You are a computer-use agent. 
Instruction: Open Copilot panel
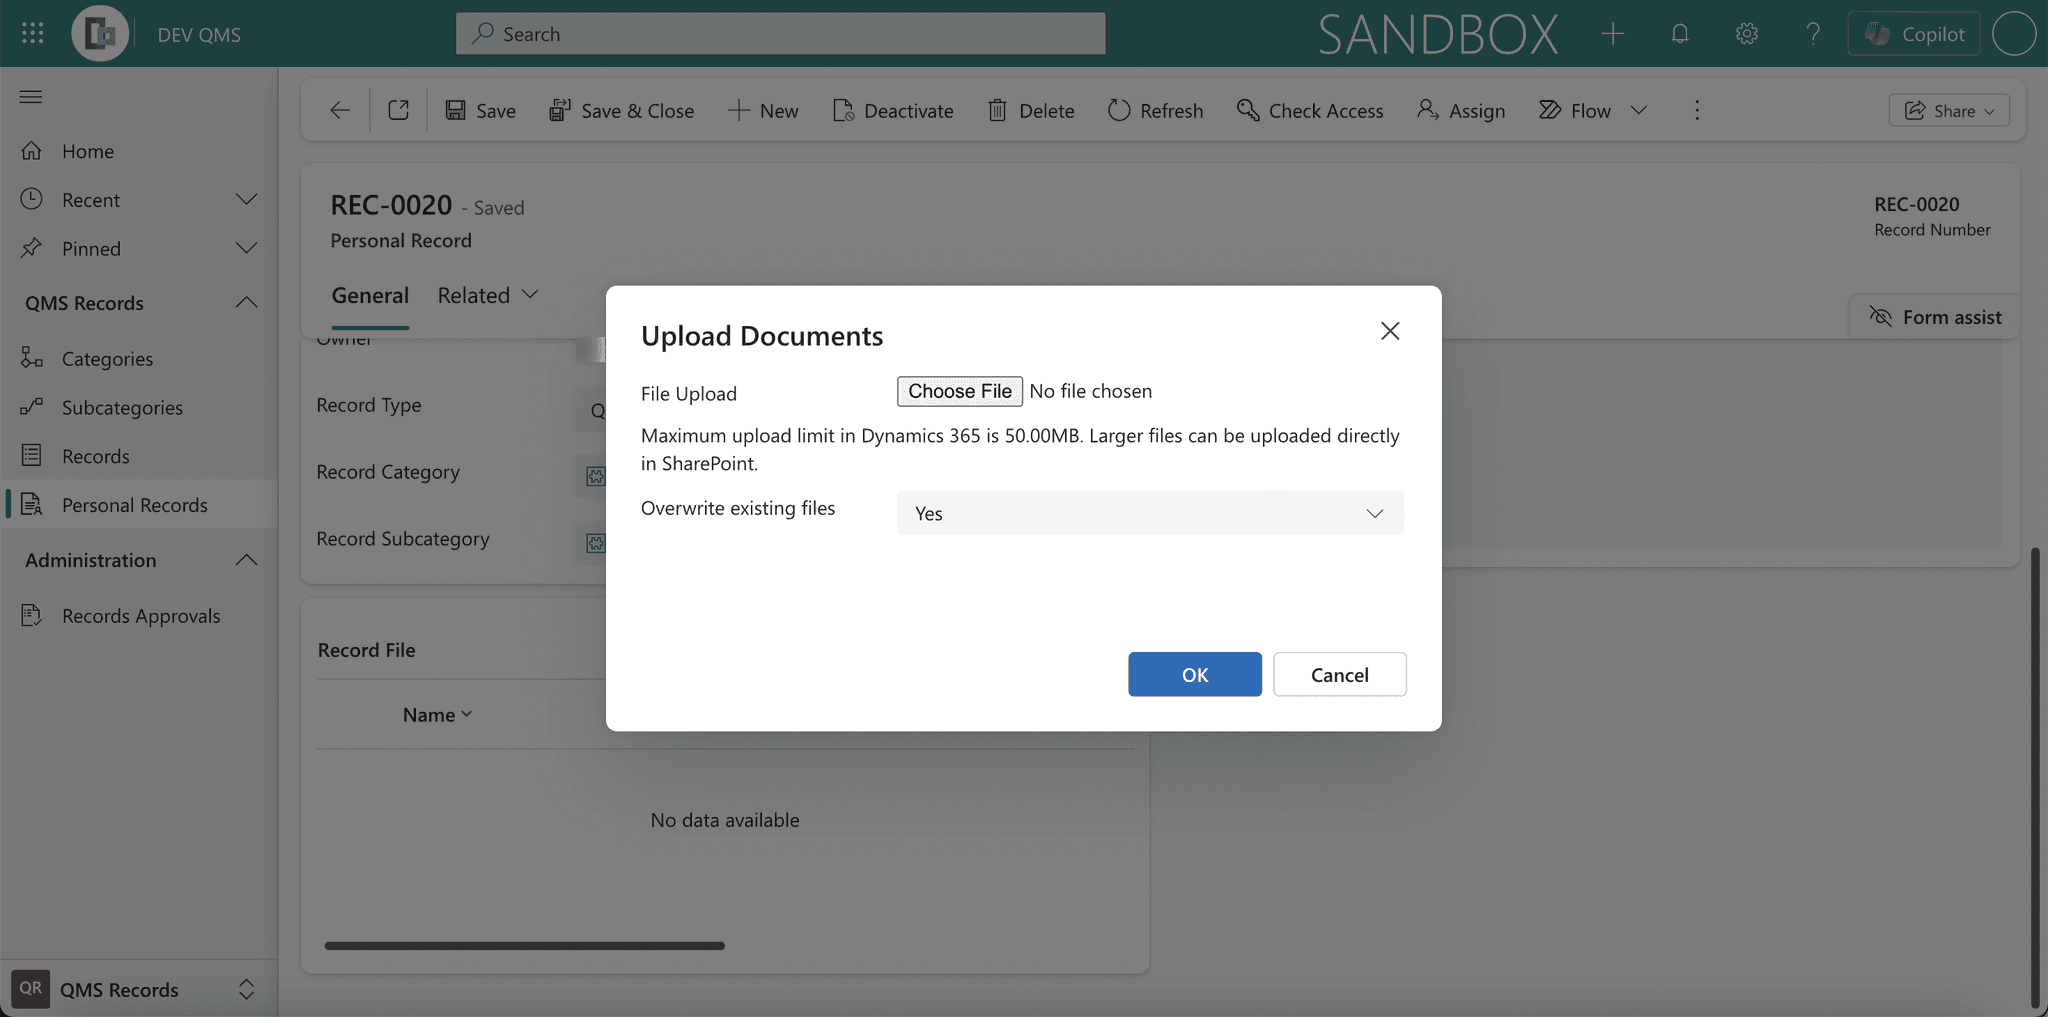(x=1913, y=33)
